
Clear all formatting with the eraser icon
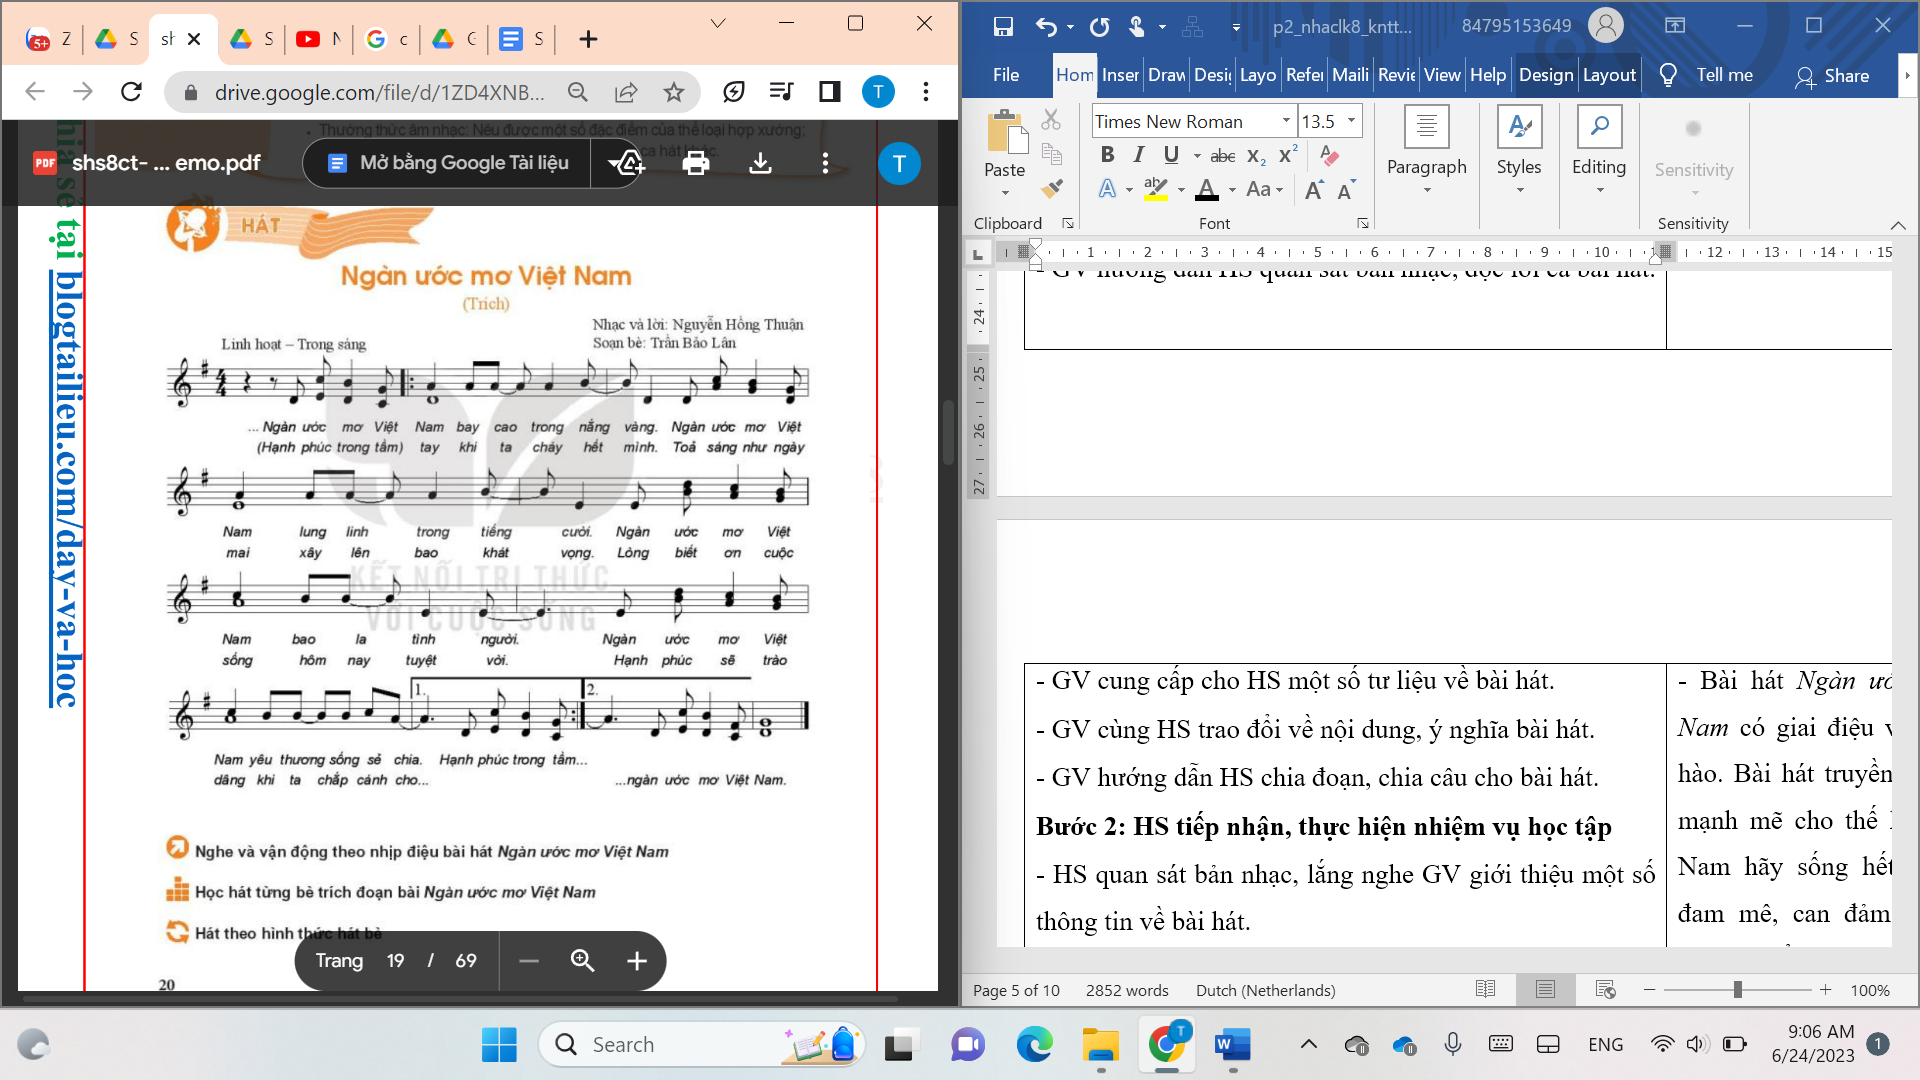click(1329, 155)
